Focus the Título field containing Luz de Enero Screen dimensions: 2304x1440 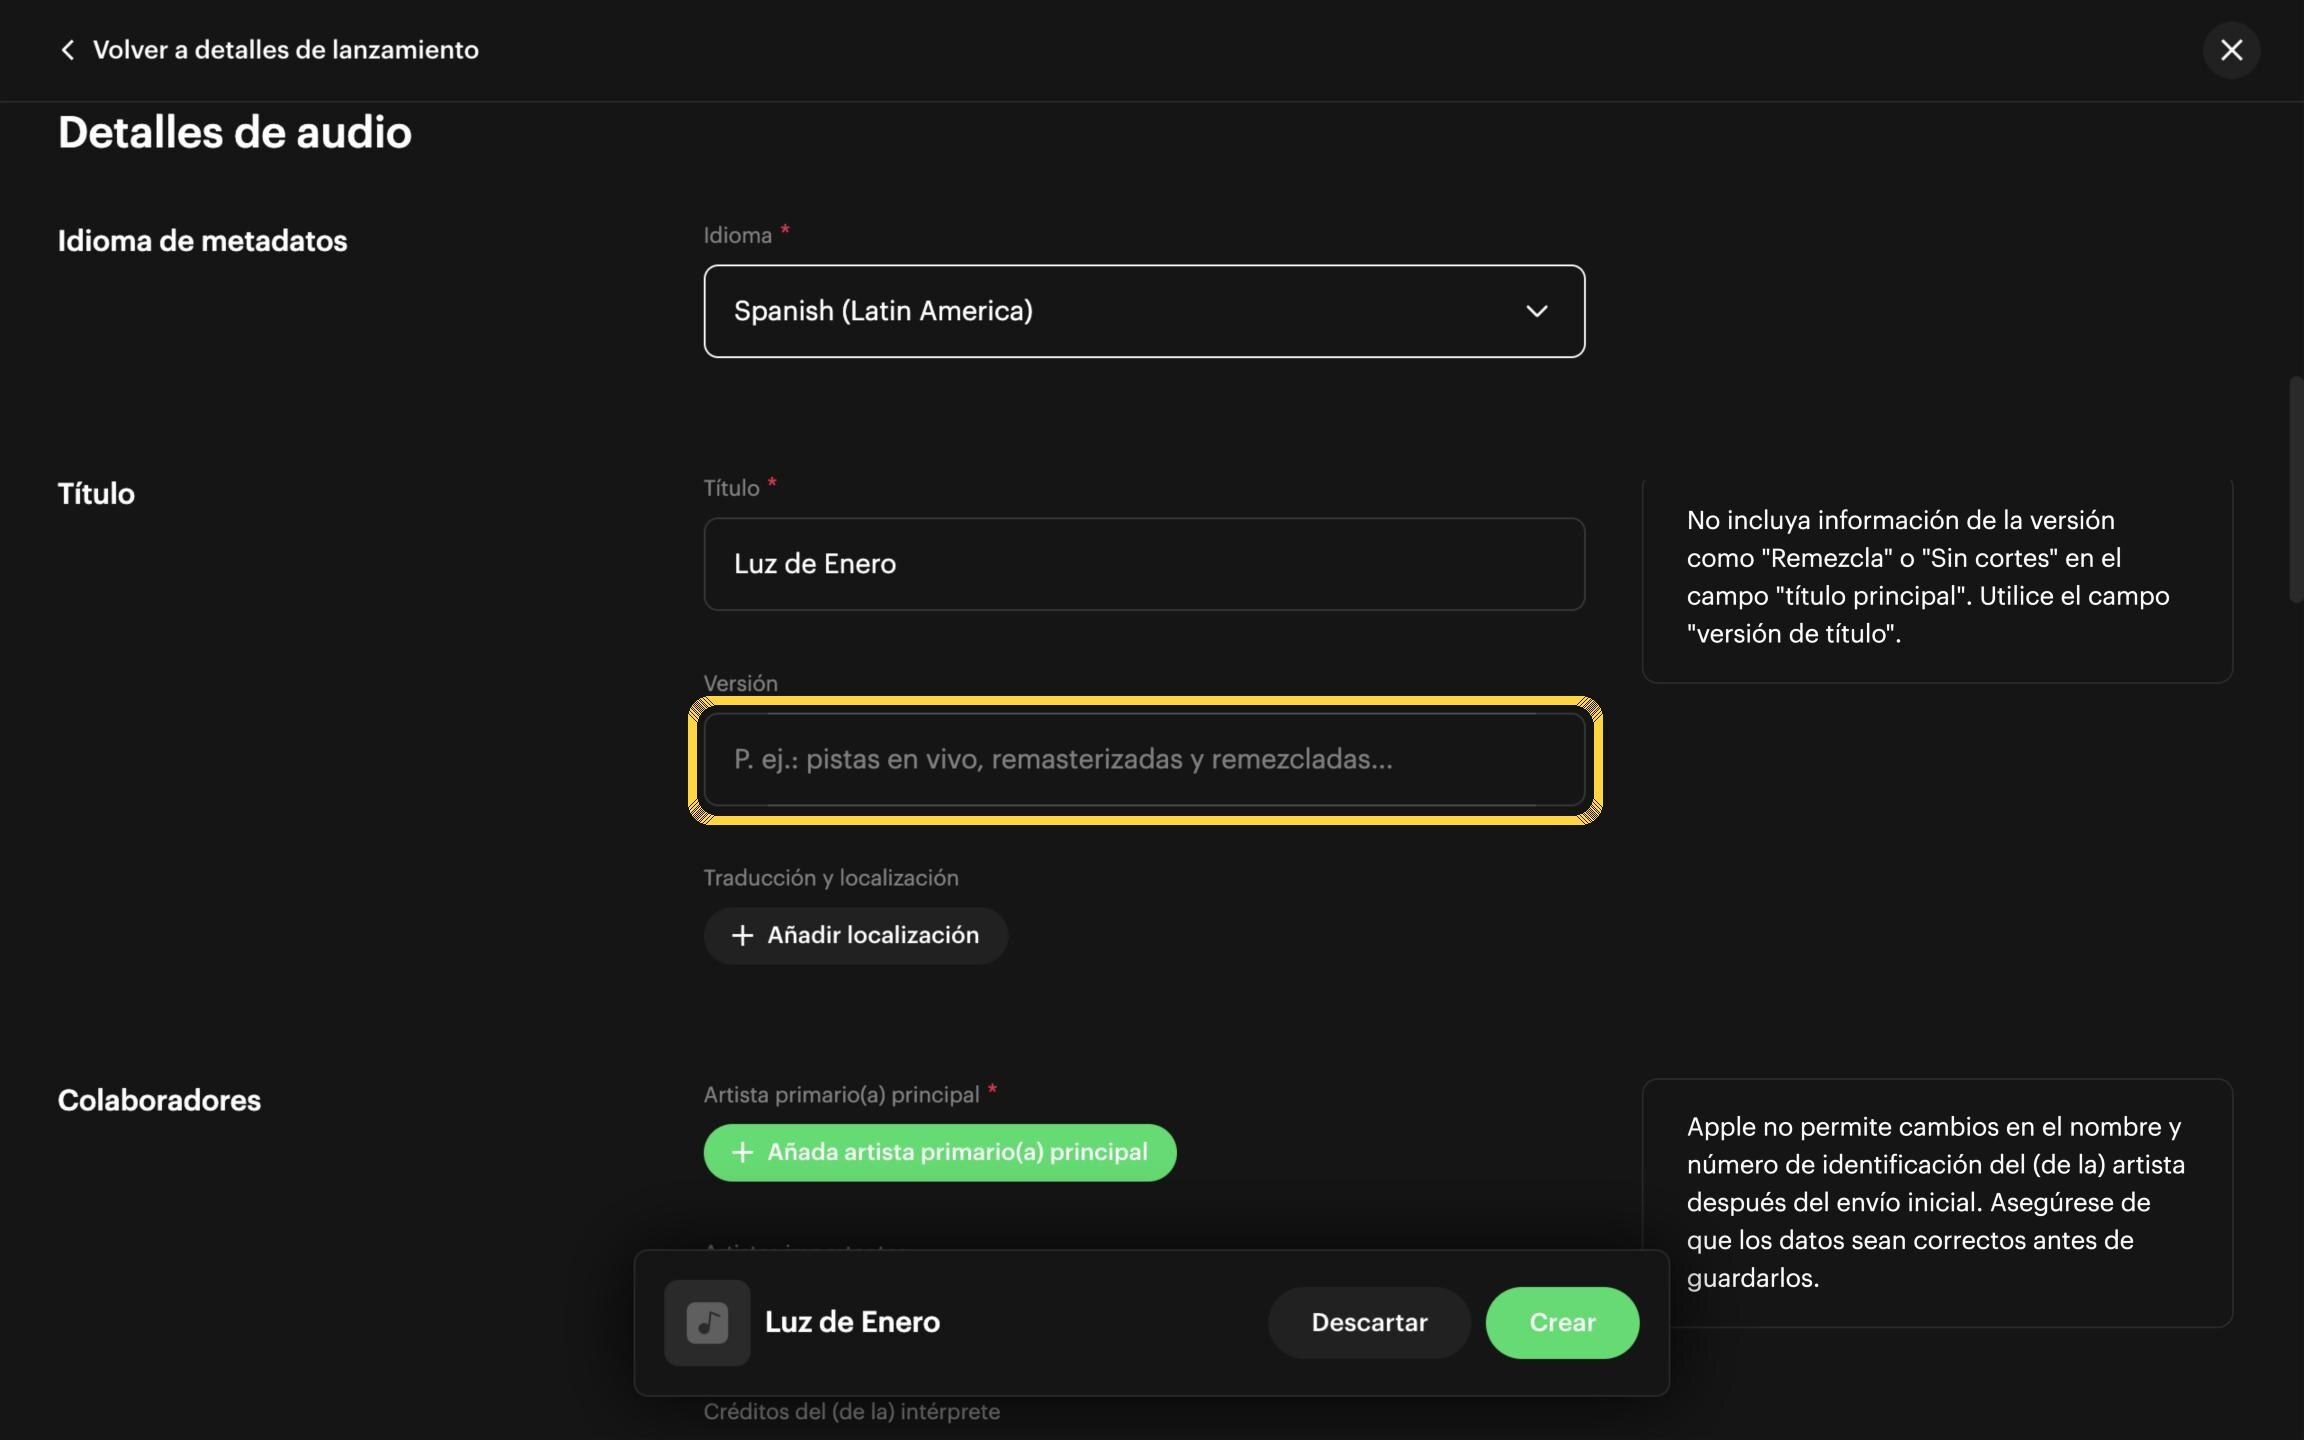tap(1144, 564)
